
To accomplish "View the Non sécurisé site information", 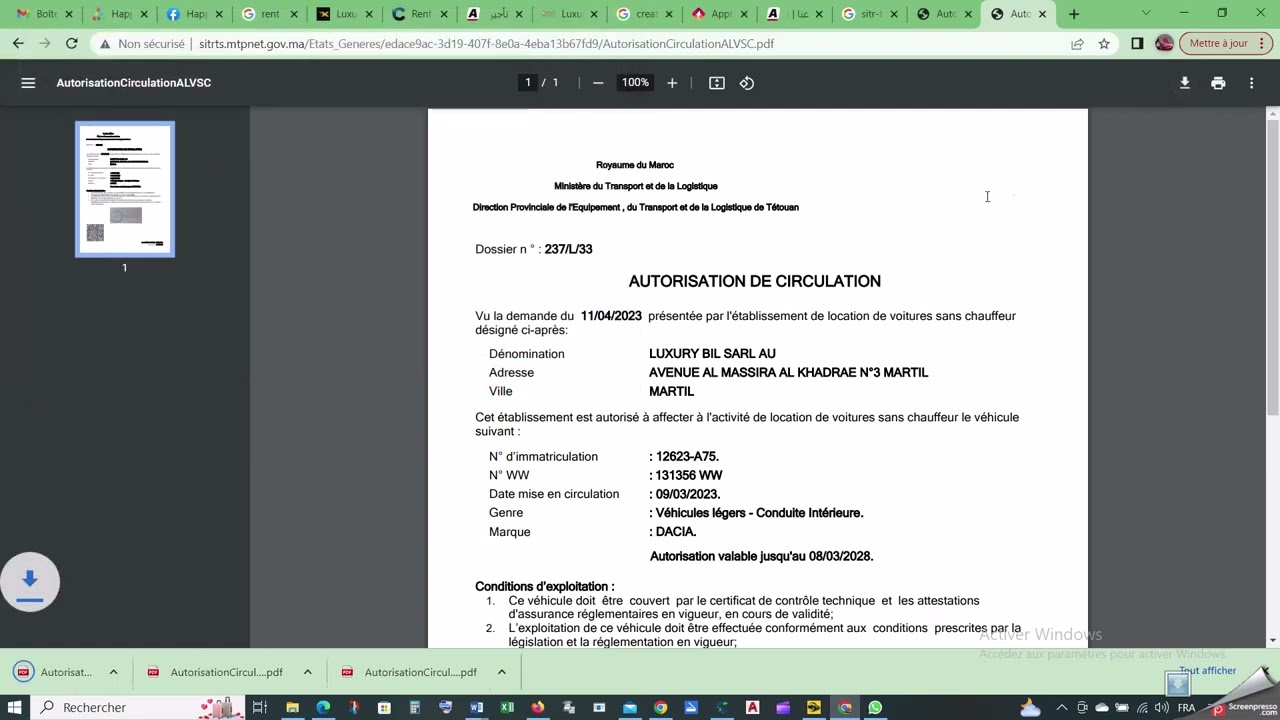I will 142,44.
